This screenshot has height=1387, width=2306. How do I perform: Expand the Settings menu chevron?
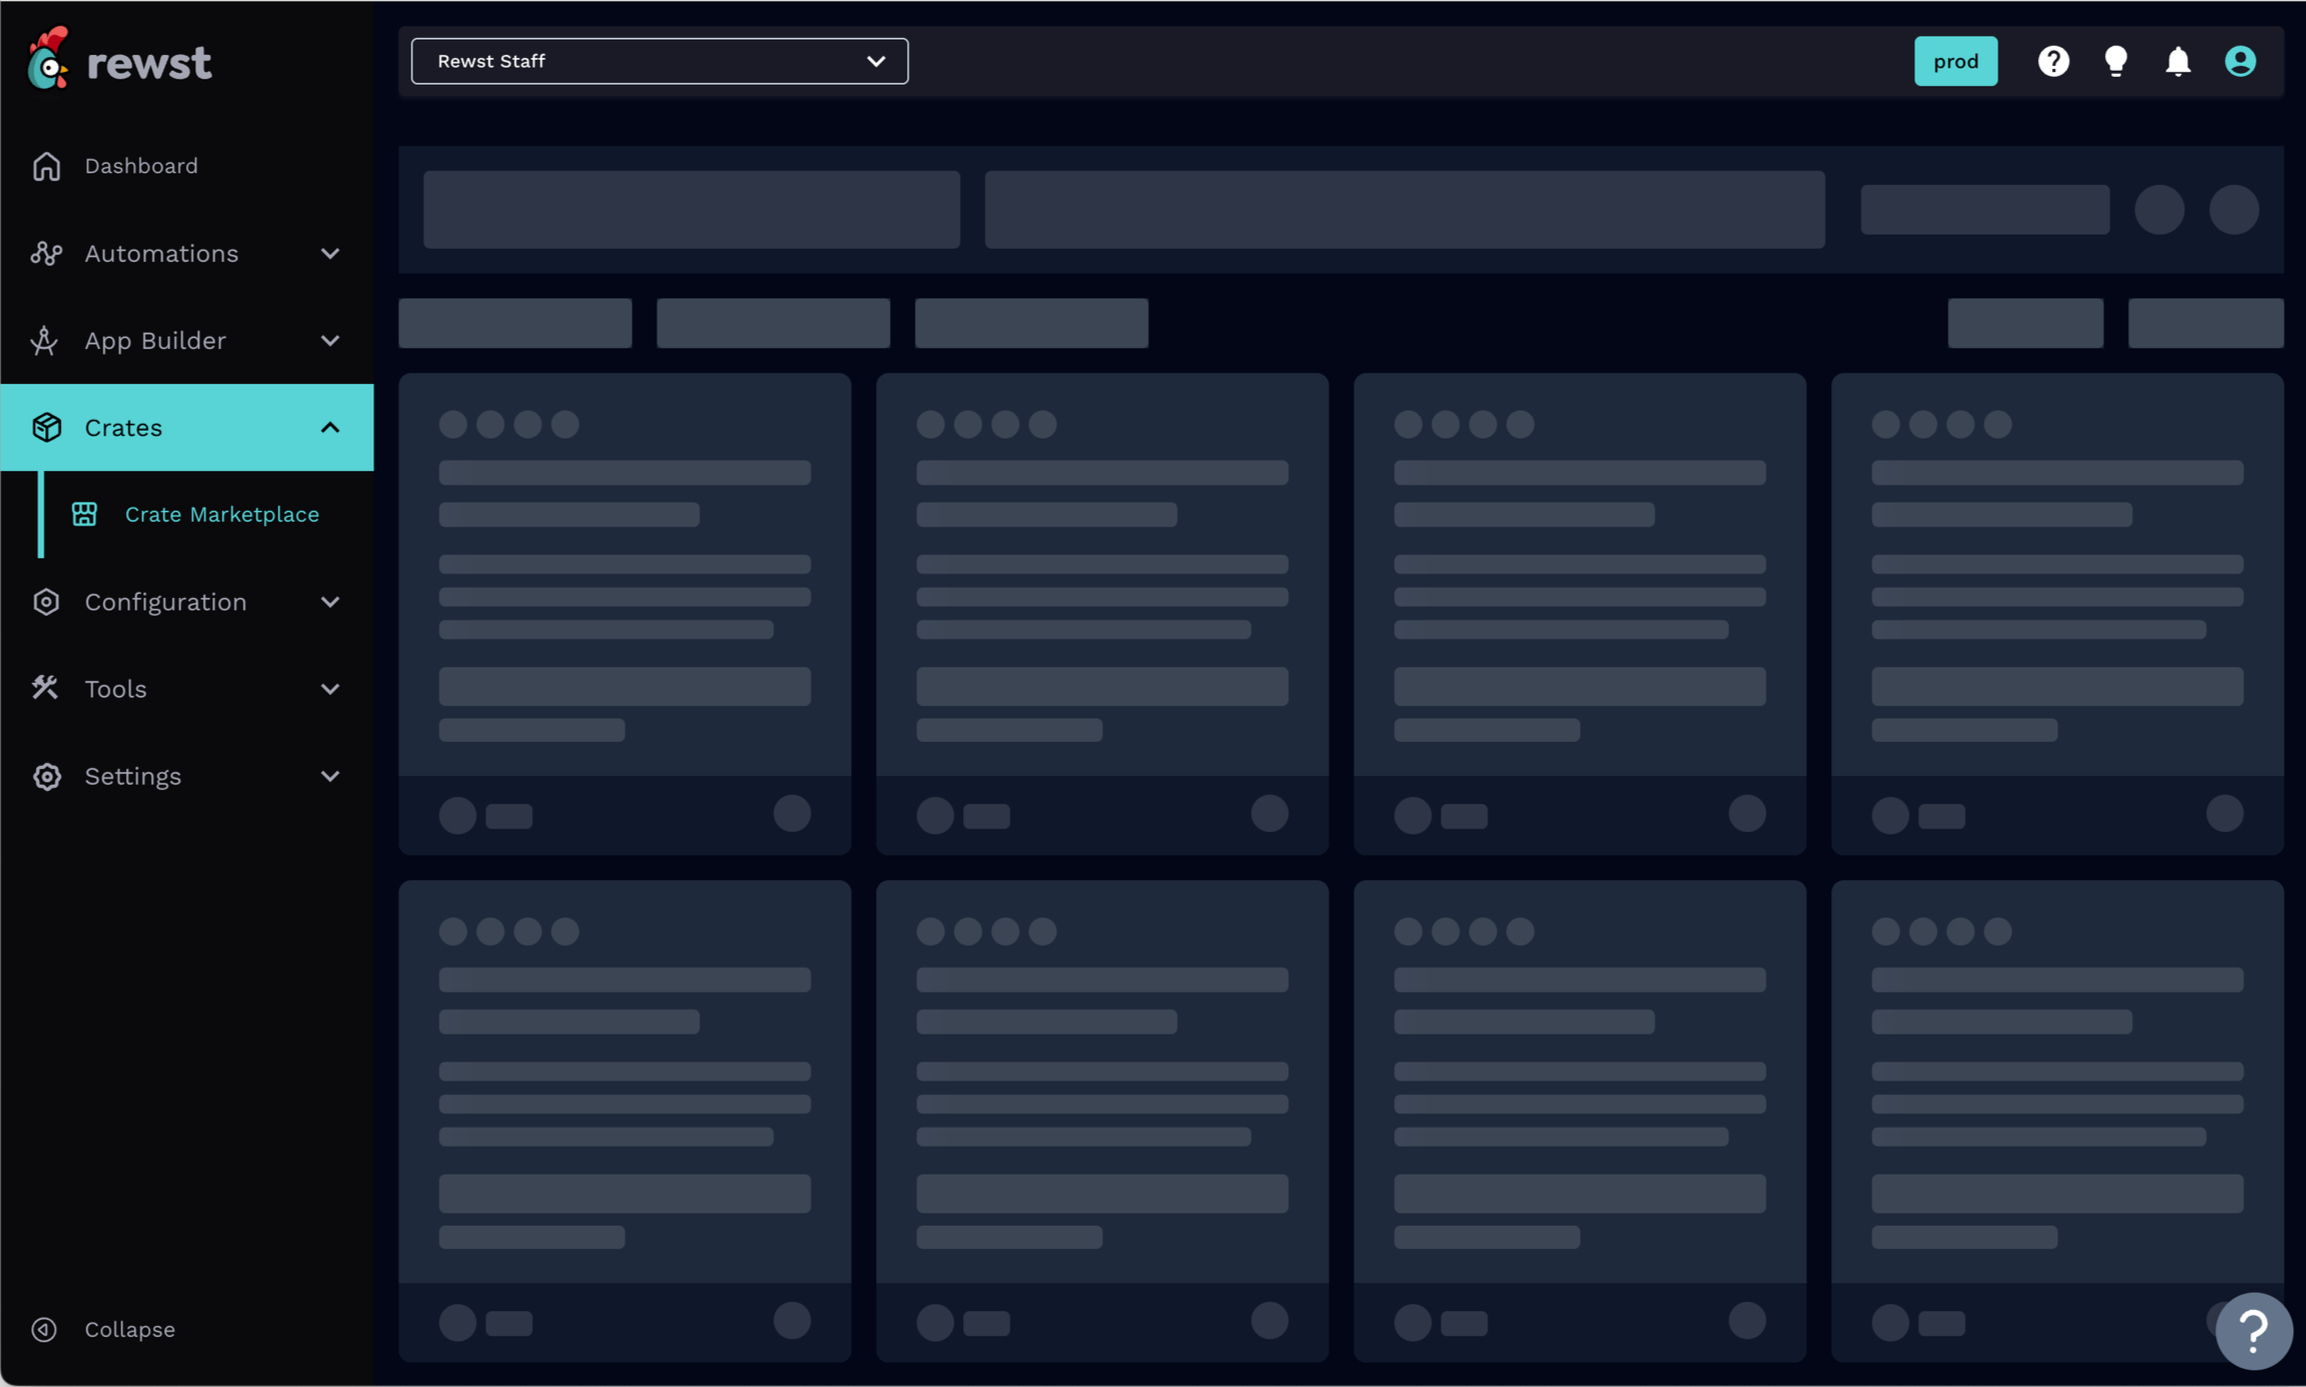click(x=330, y=776)
